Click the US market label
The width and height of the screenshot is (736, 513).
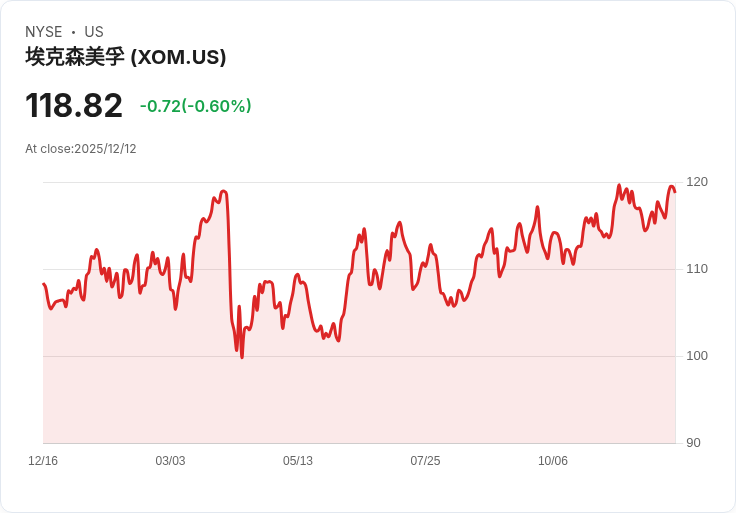tap(94, 32)
